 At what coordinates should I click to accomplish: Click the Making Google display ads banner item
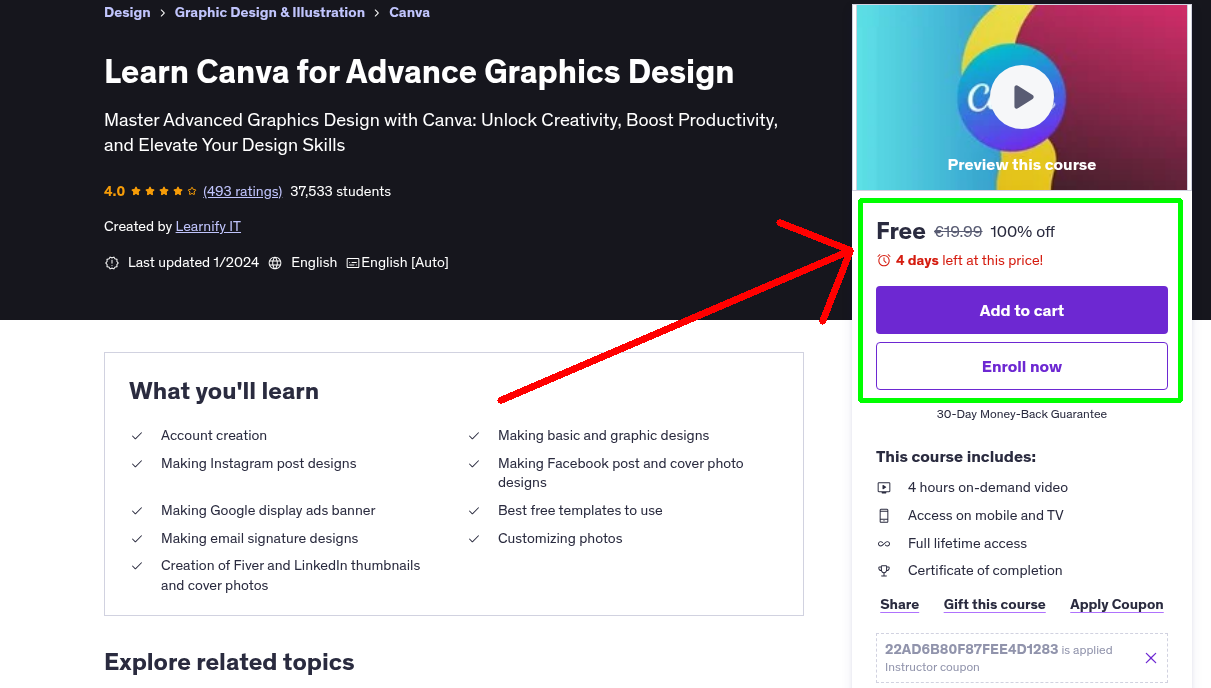click(x=268, y=511)
